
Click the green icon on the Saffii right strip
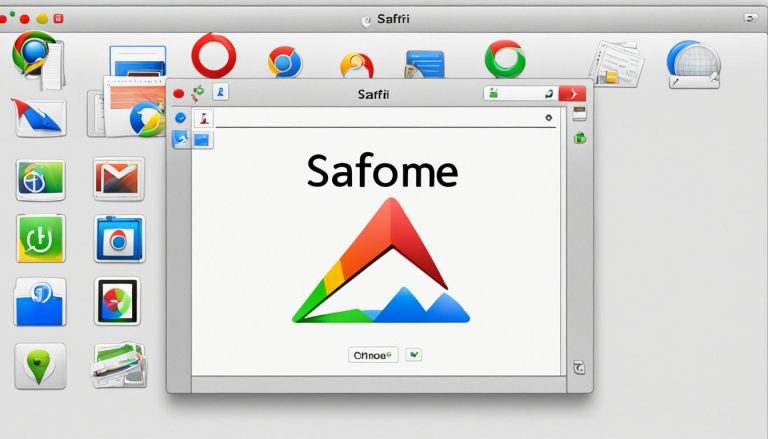click(x=580, y=138)
